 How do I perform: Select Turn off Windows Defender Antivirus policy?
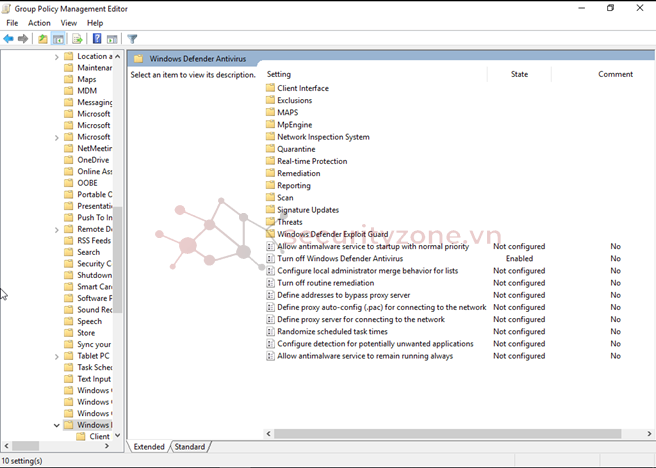click(x=340, y=258)
